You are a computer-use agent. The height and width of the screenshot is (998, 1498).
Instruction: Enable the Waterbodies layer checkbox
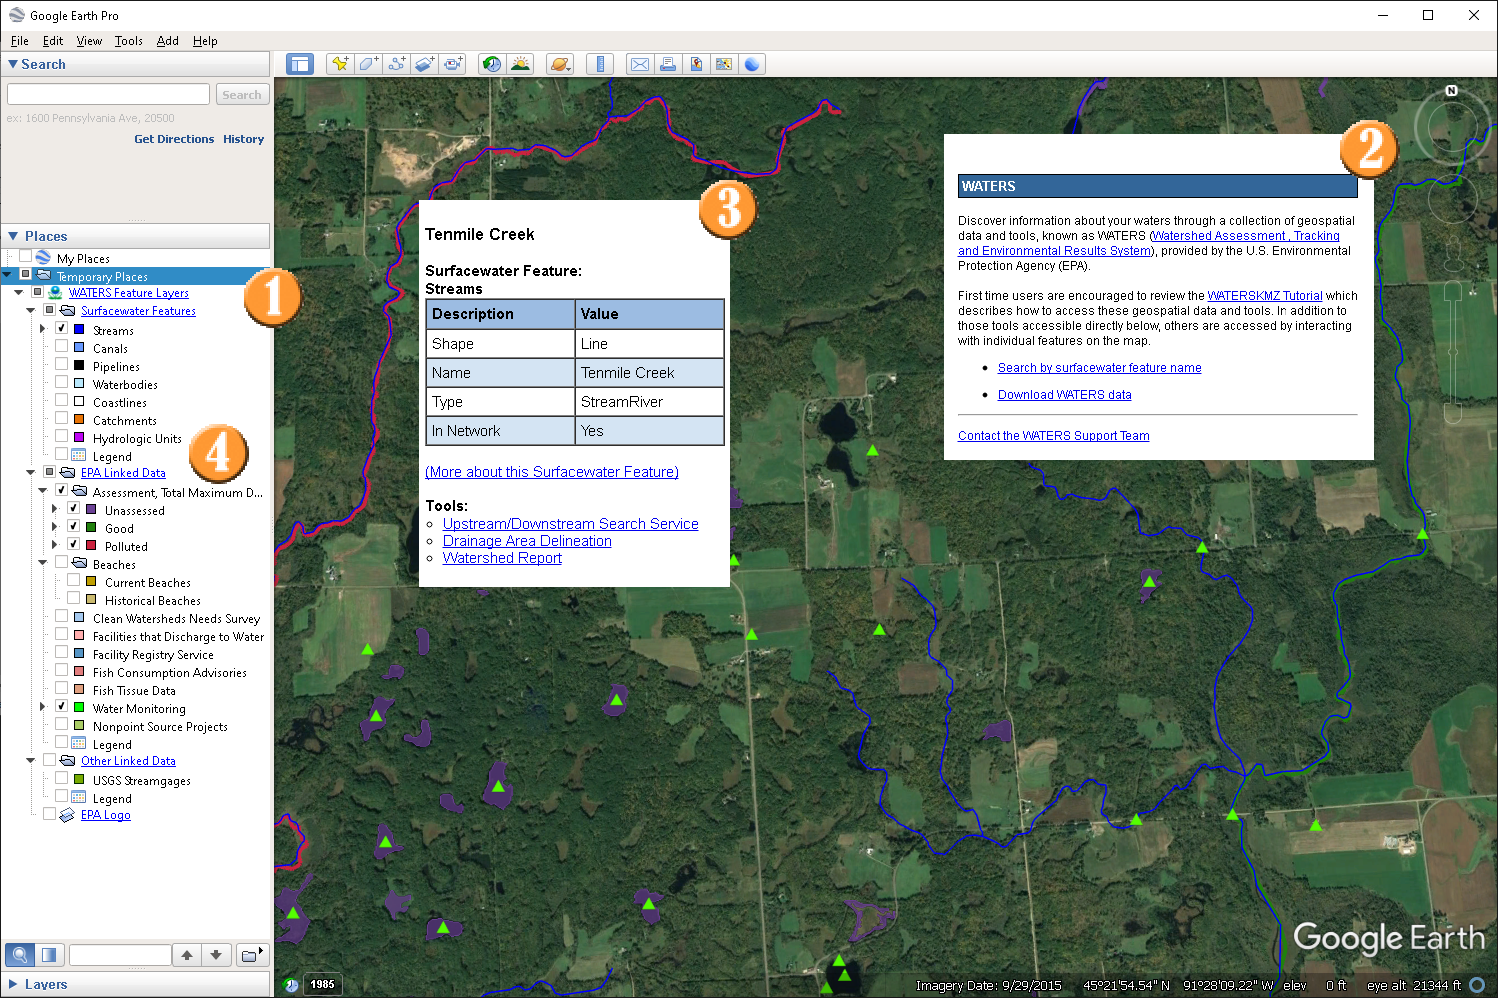click(x=62, y=383)
